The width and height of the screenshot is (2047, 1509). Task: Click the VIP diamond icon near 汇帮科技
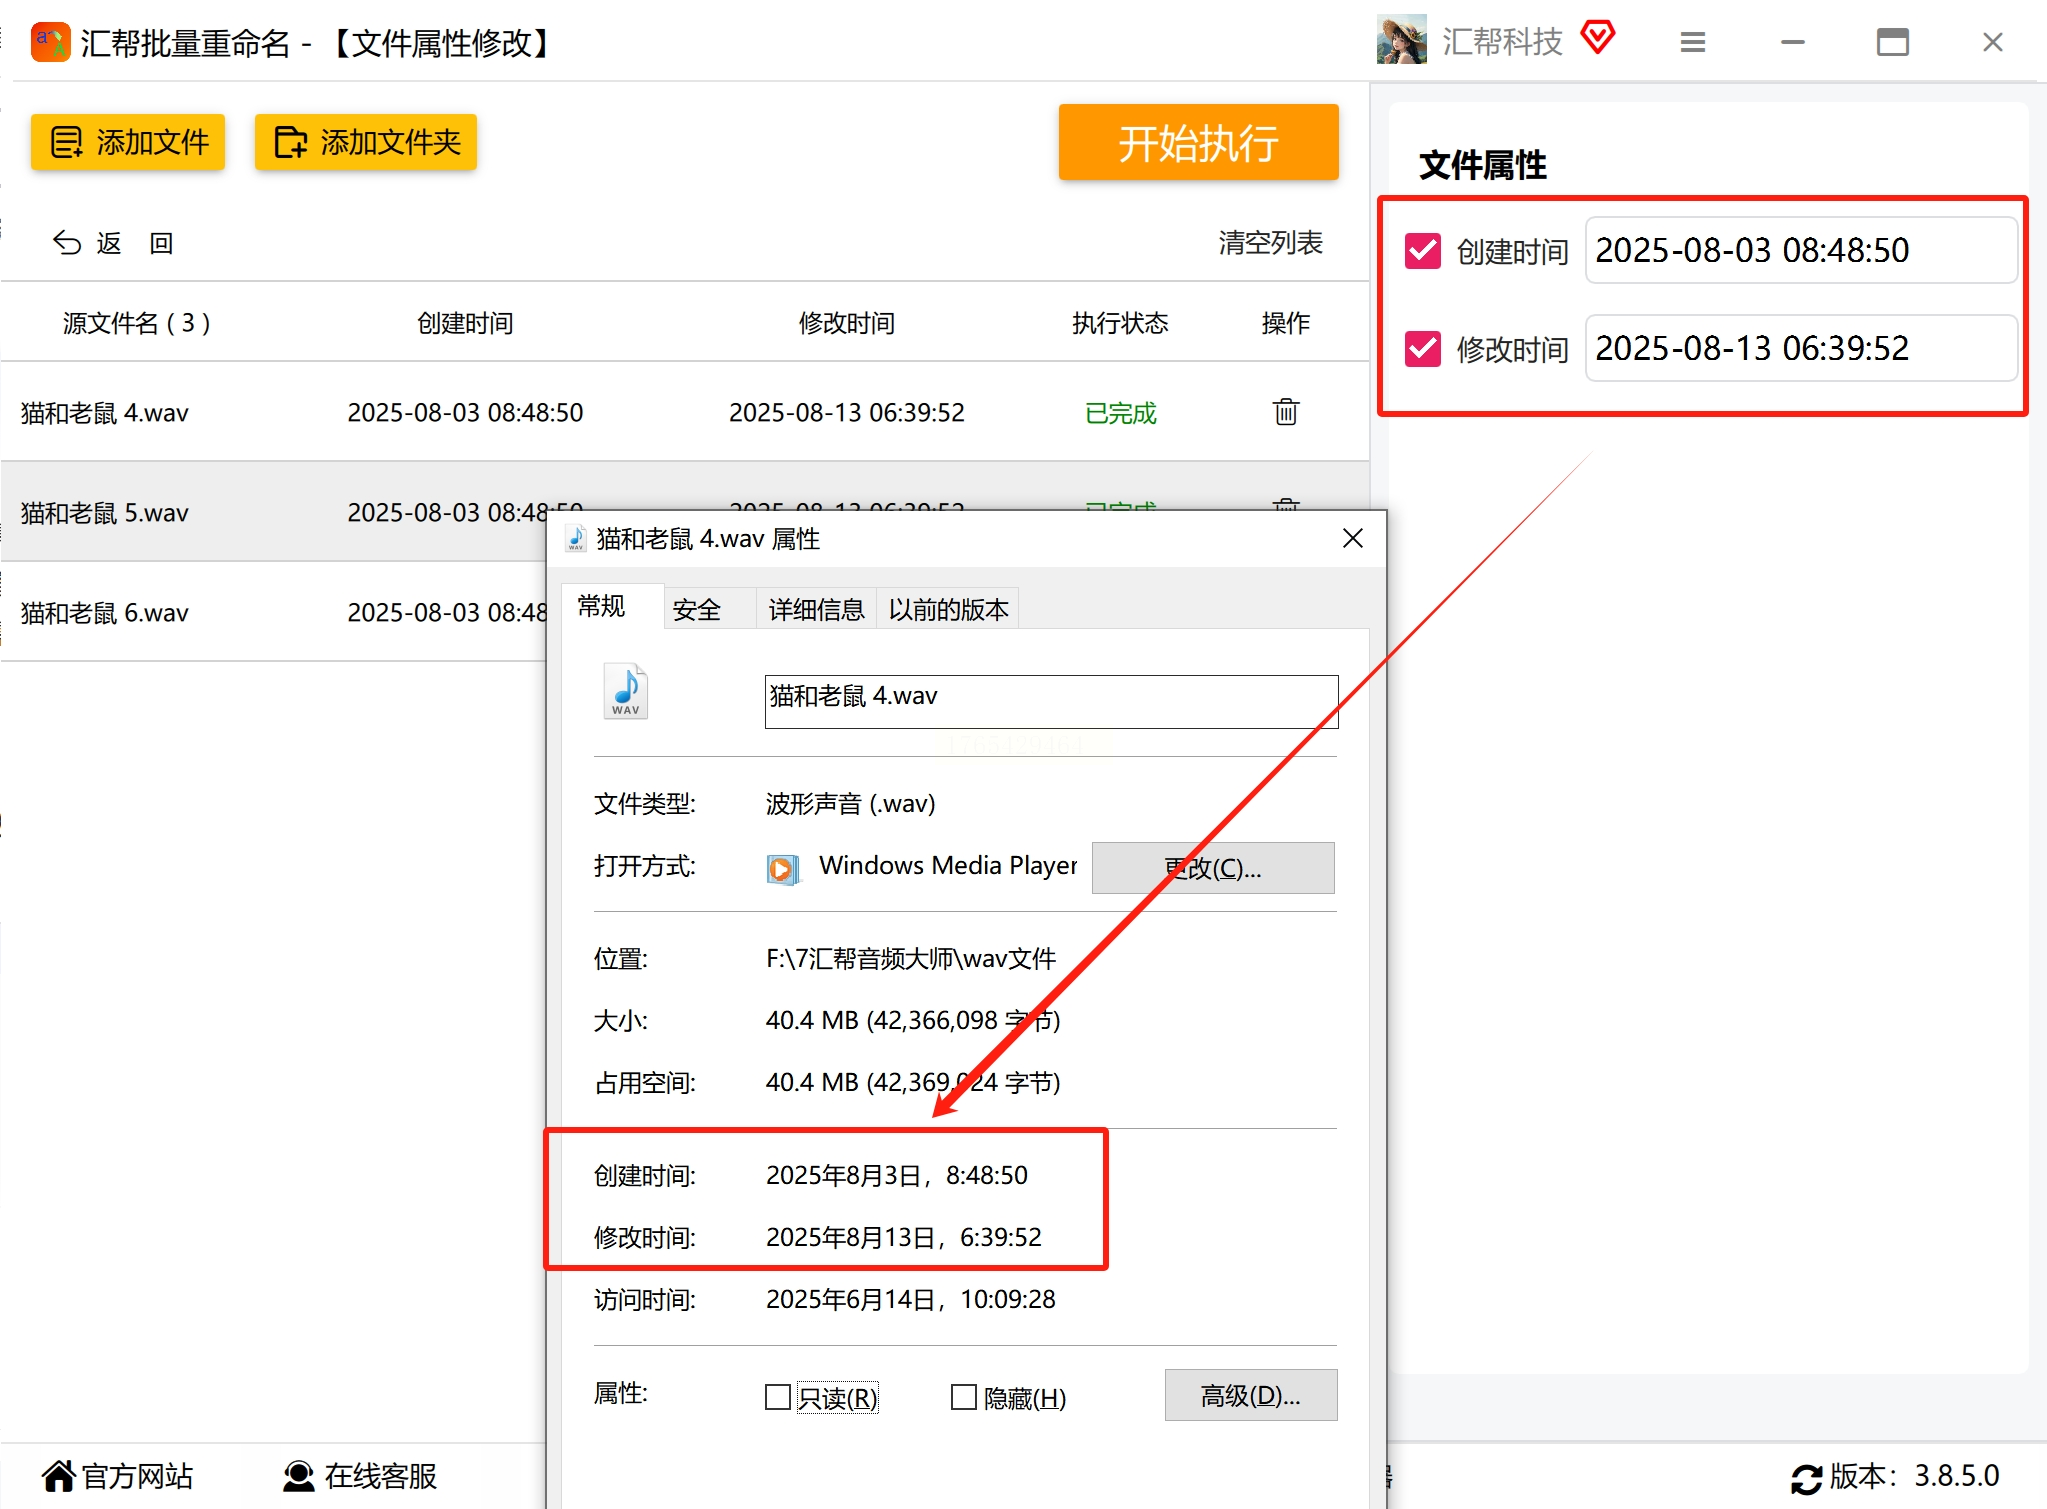[1597, 38]
